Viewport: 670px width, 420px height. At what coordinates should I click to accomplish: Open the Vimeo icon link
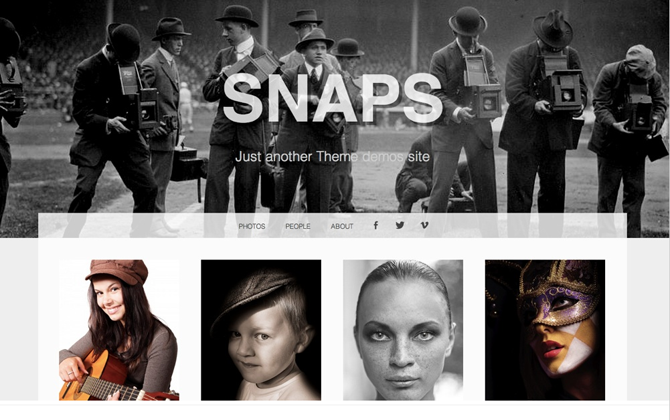point(424,225)
